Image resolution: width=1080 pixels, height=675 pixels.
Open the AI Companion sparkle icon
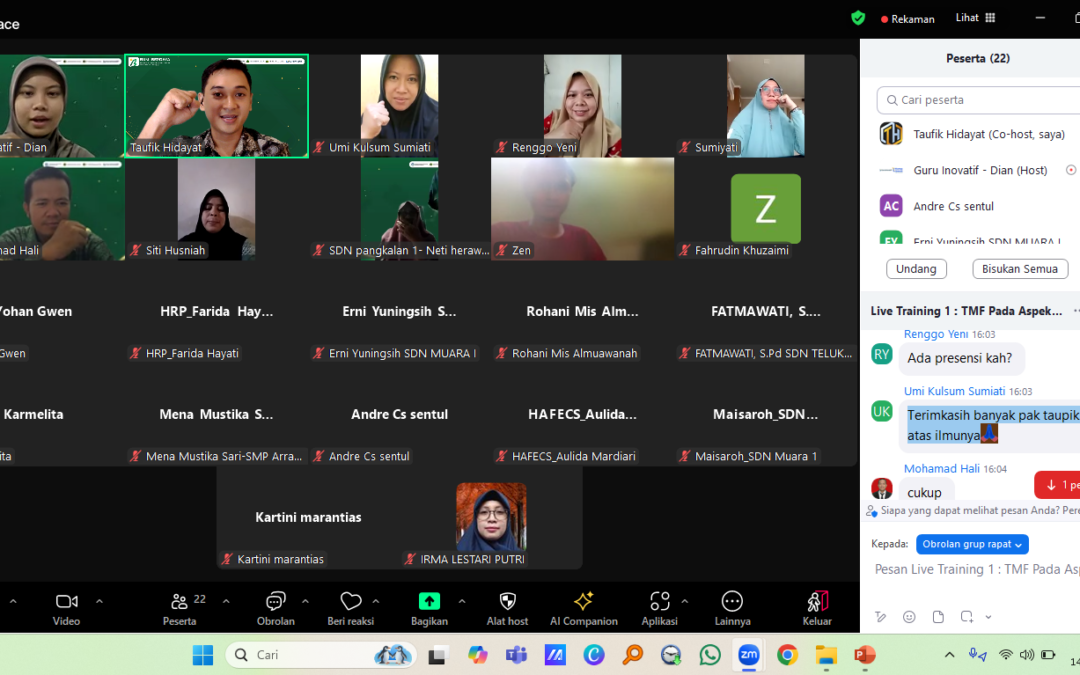point(583,601)
